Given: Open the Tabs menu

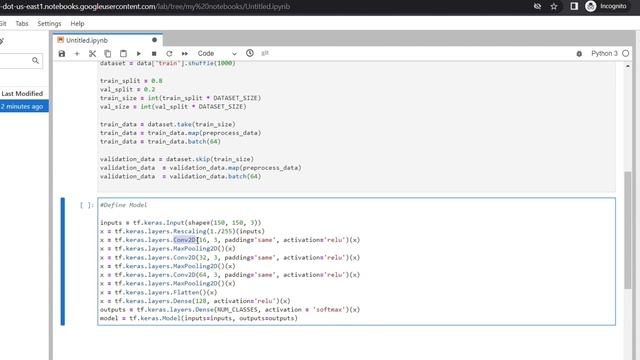Looking at the screenshot, I should click(x=22, y=24).
